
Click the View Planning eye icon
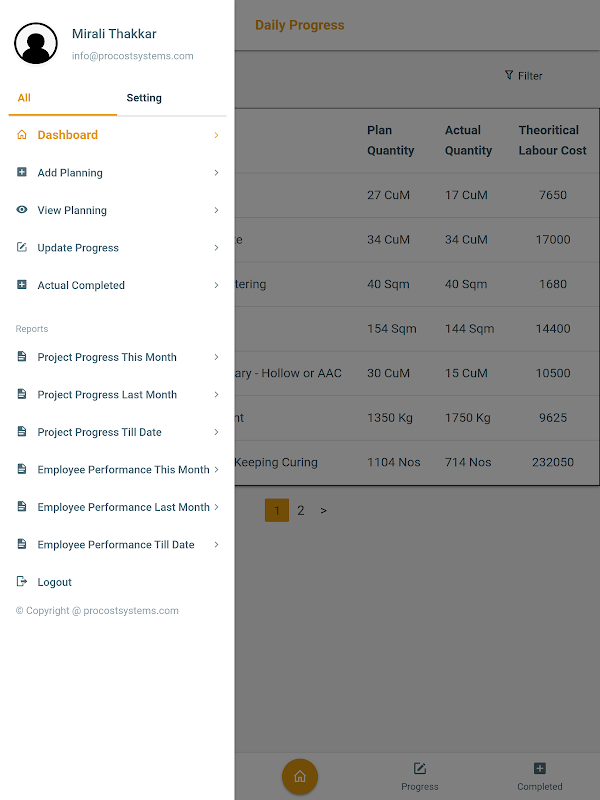click(22, 210)
